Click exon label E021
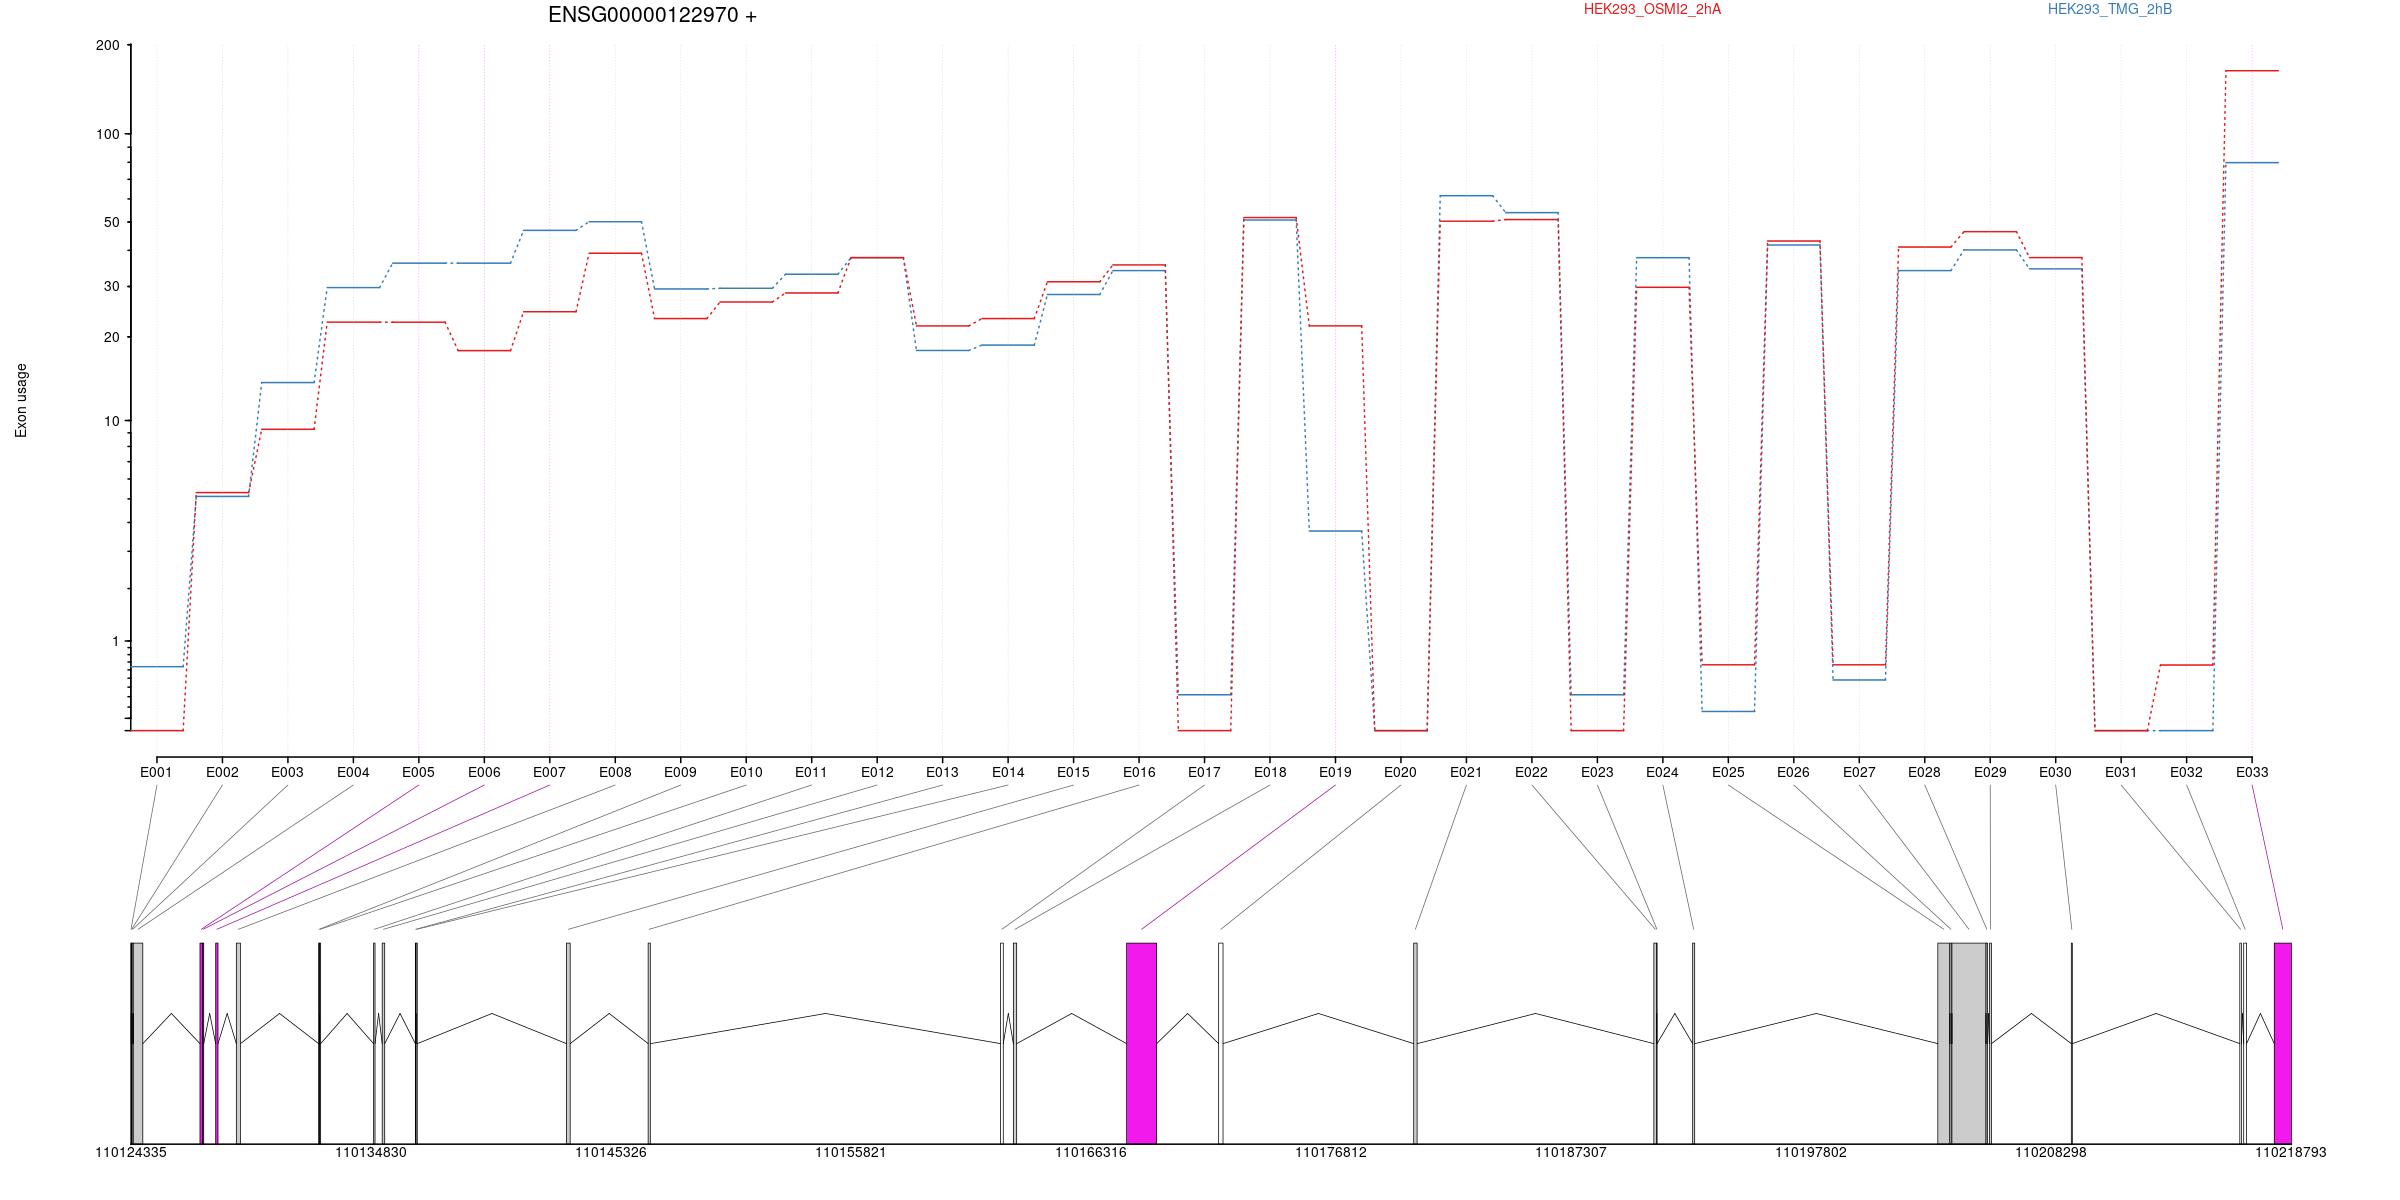This screenshot has width=2400, height=1200. [1466, 772]
